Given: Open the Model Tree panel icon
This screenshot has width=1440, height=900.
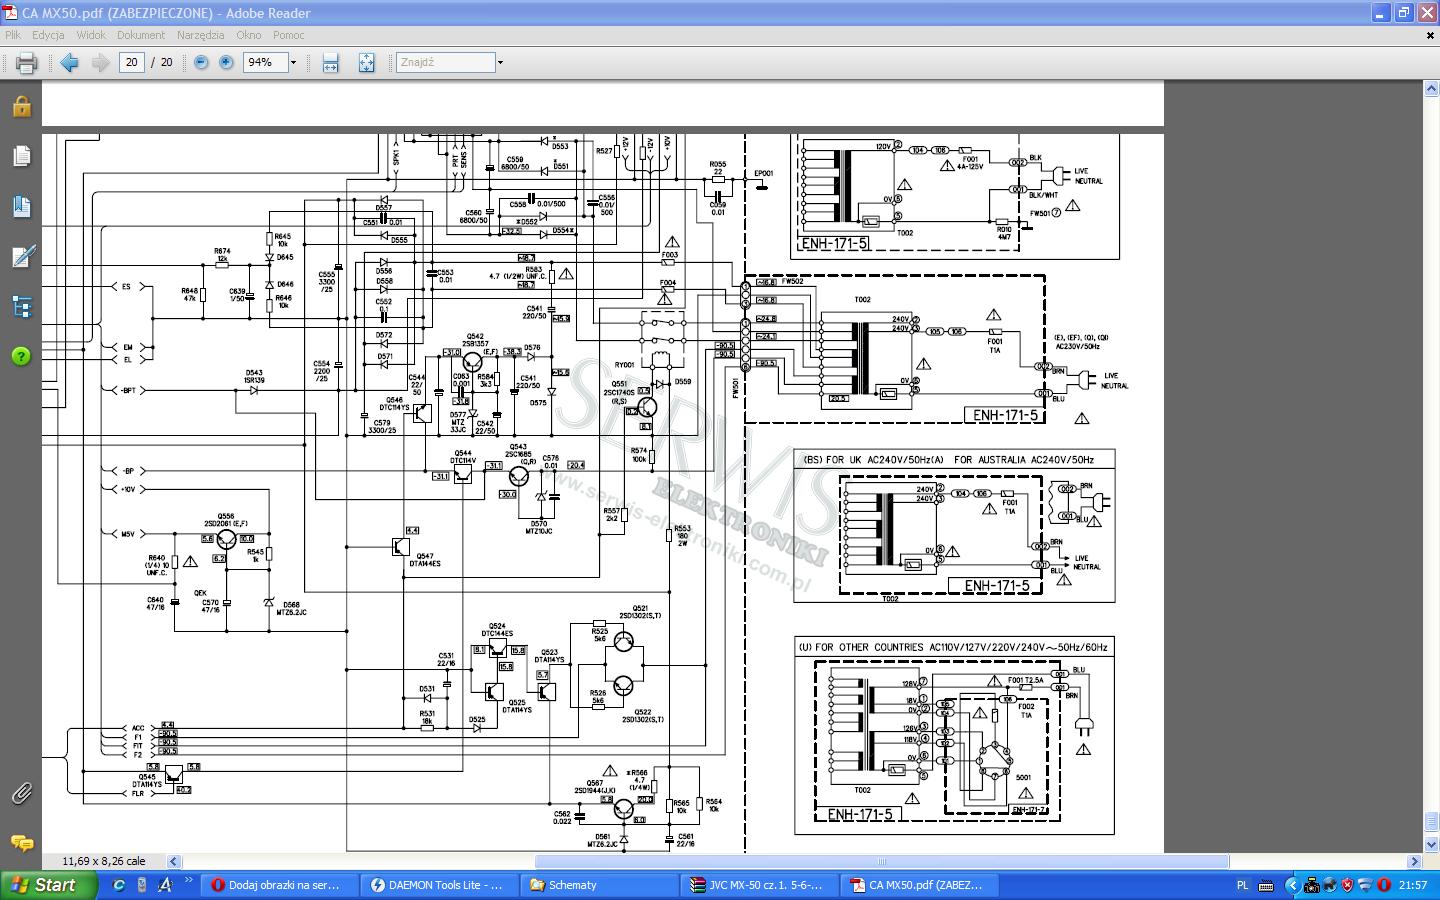Looking at the screenshot, I should point(21,306).
